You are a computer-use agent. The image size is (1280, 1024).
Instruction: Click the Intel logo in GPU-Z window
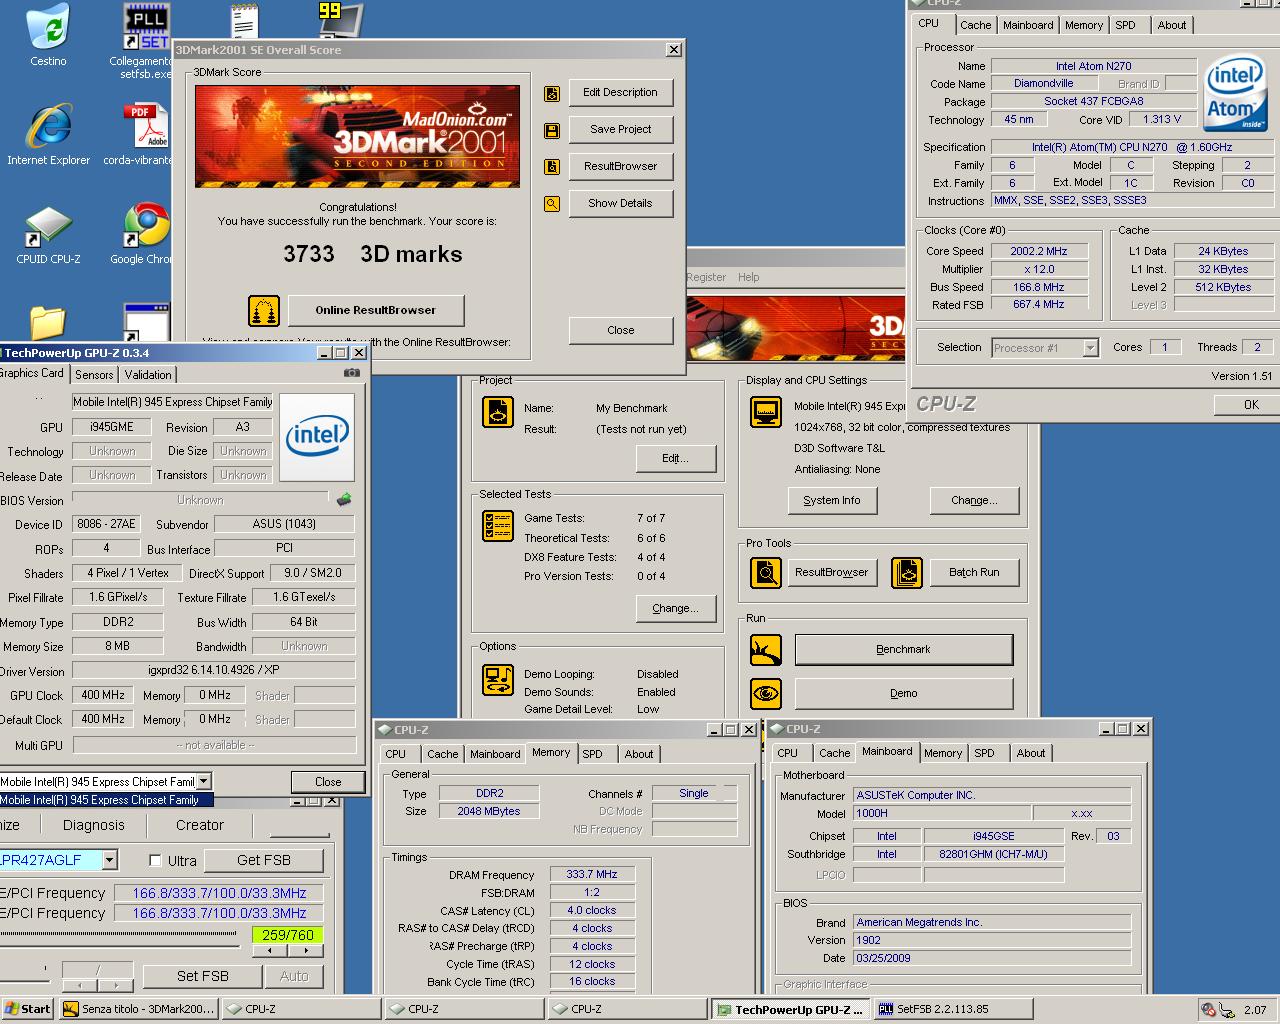coord(317,437)
